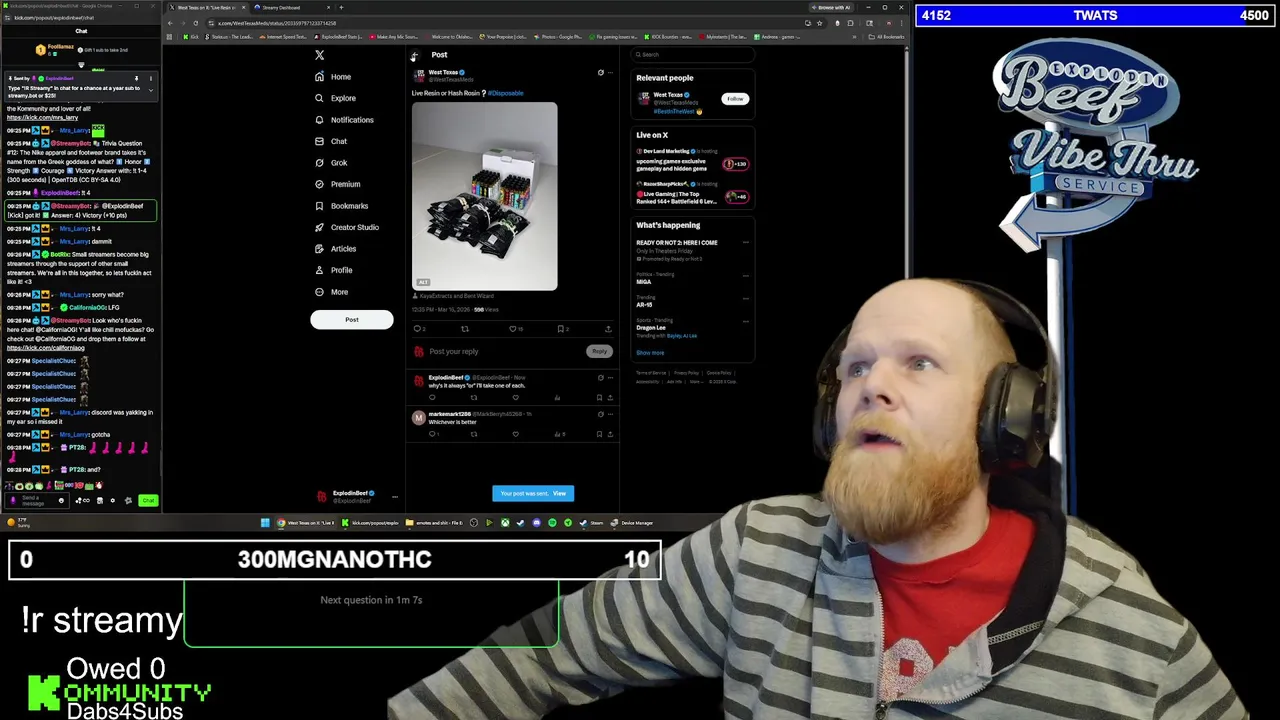Viewport: 1280px width, 720px height.
Task: Open Device Manager from the taskbar
Action: tap(632, 523)
